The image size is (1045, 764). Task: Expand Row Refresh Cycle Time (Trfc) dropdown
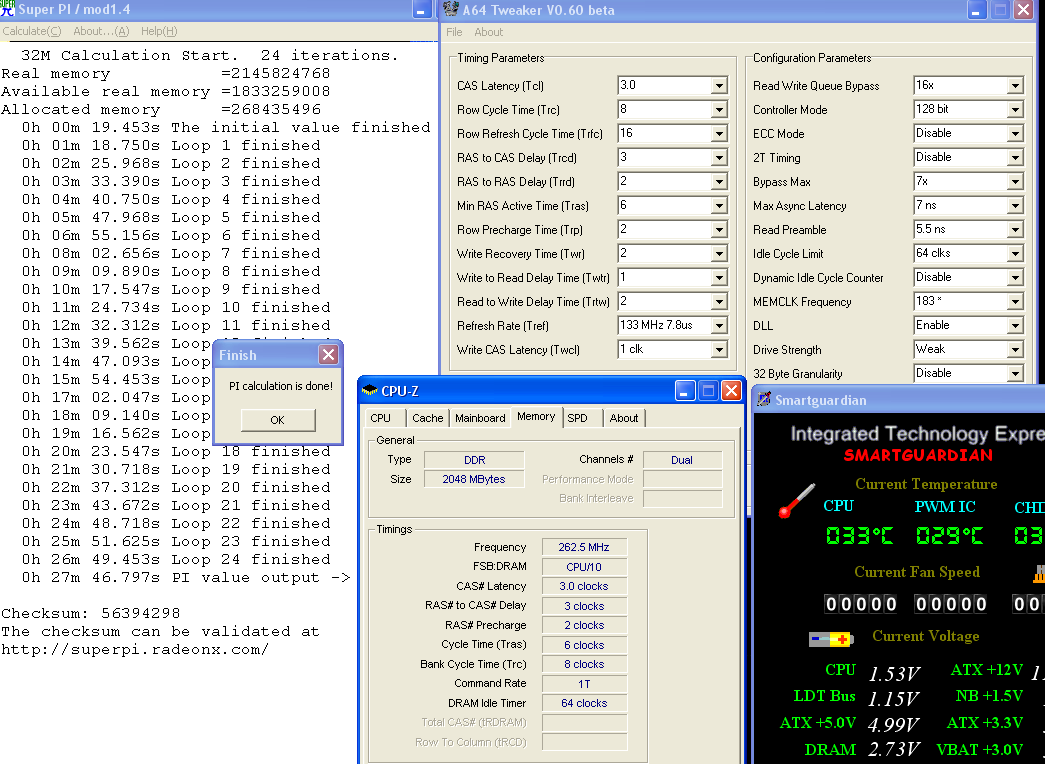tap(719, 134)
